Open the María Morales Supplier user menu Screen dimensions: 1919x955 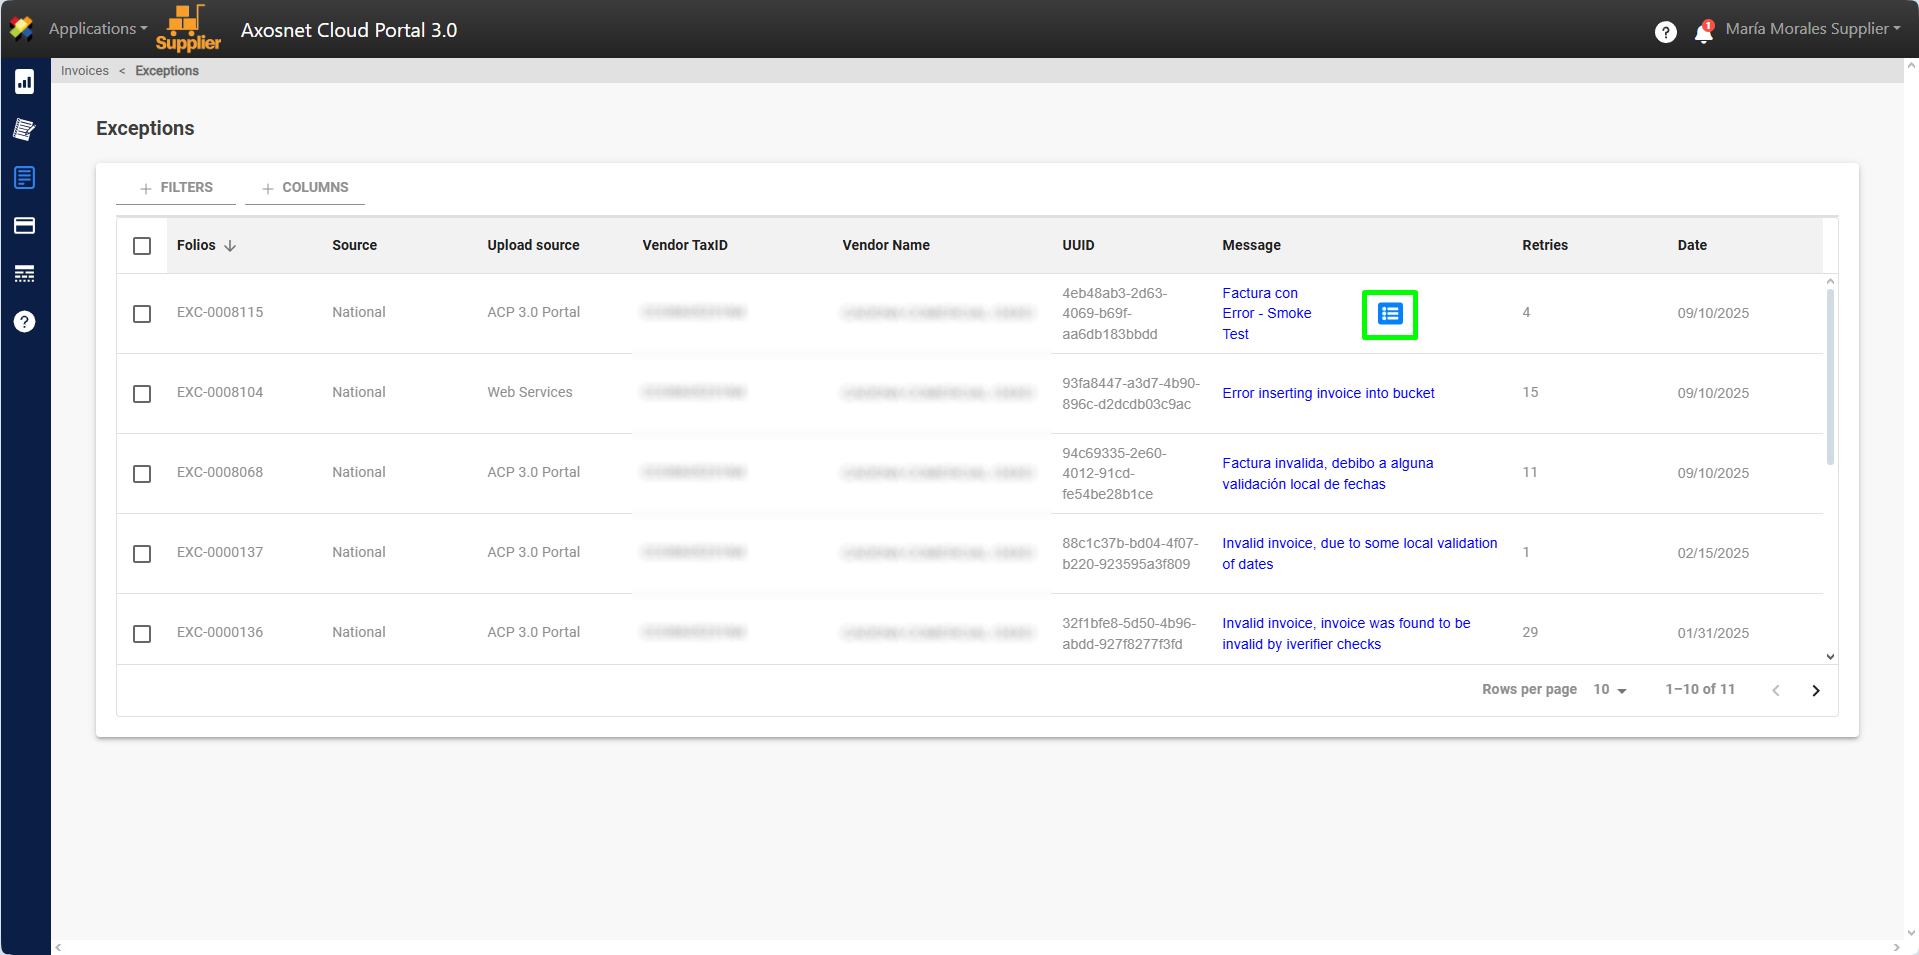pos(1812,29)
